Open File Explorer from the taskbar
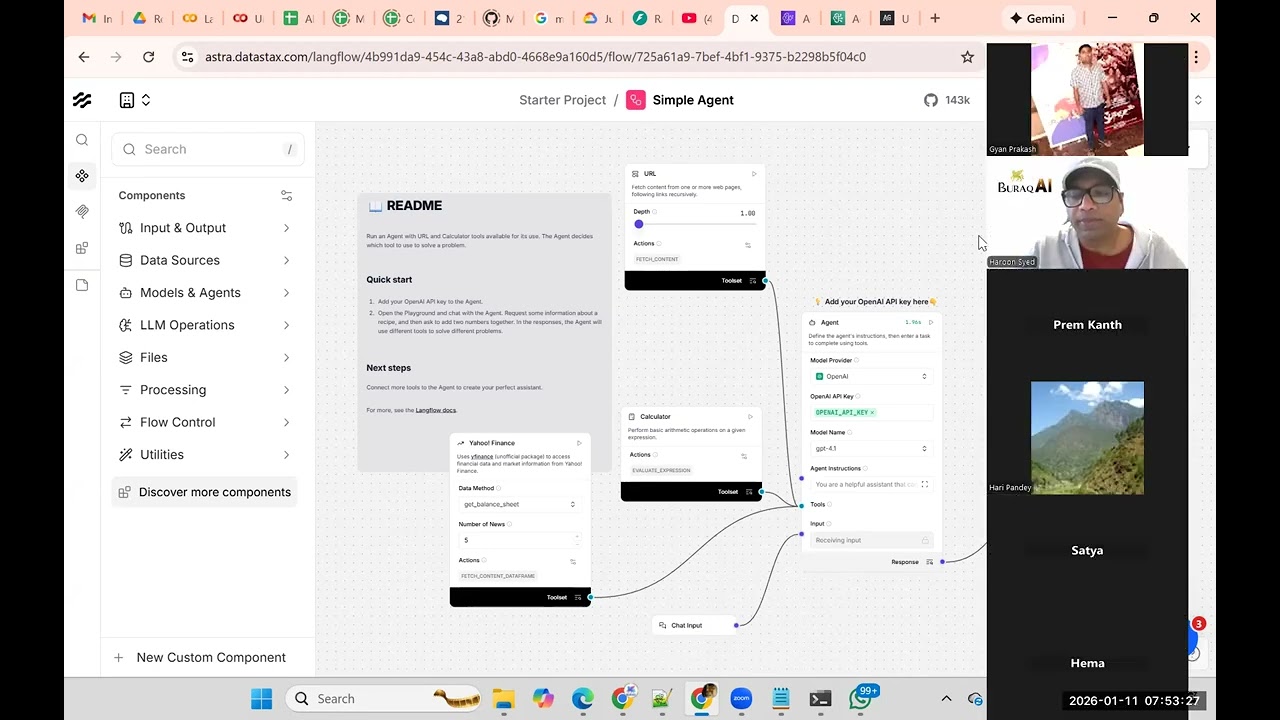 (x=503, y=698)
